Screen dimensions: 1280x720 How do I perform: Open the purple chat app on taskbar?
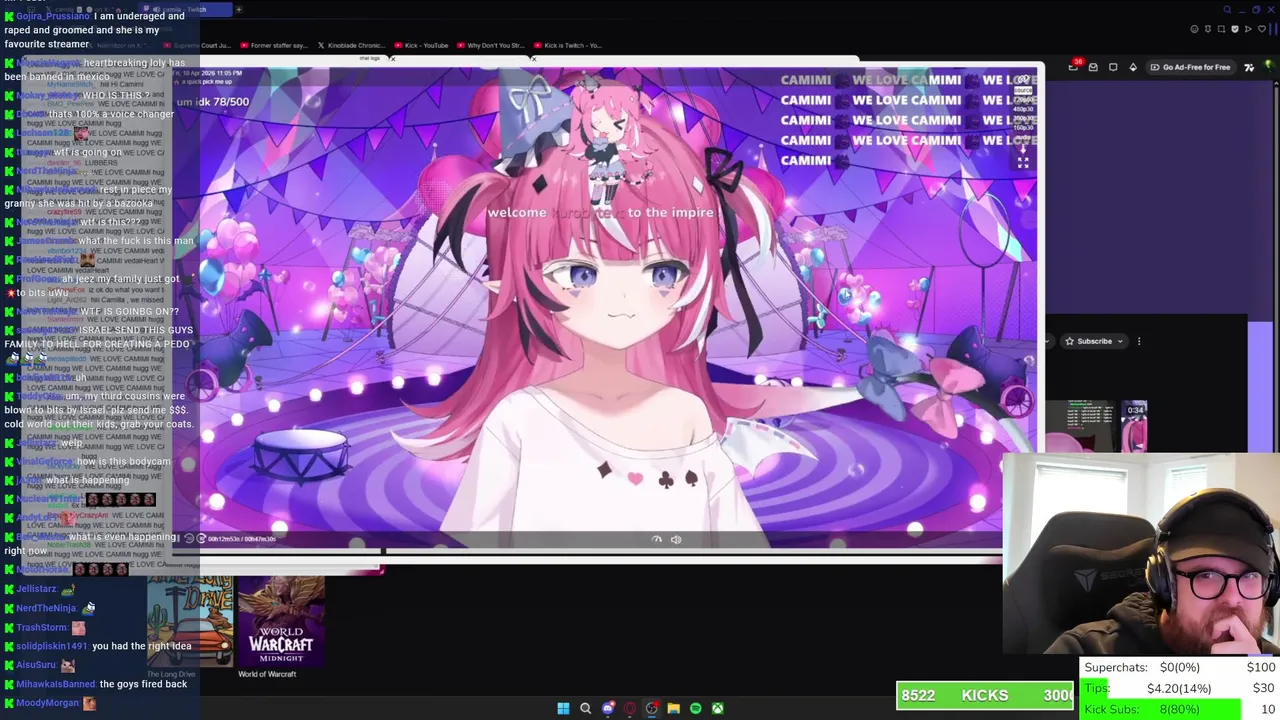click(x=608, y=708)
